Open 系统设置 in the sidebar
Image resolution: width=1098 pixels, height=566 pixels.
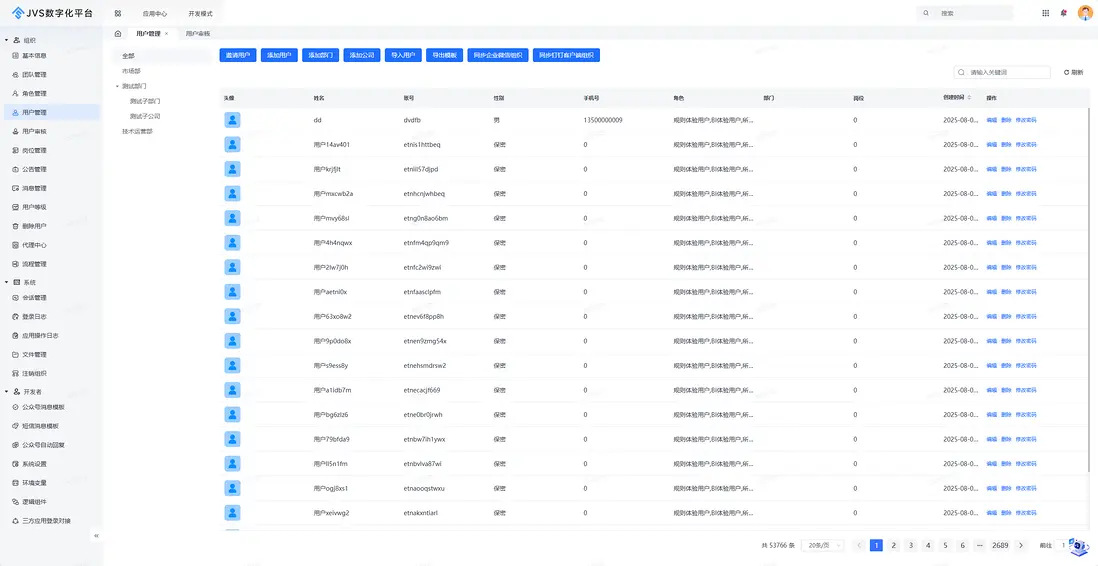coord(34,464)
